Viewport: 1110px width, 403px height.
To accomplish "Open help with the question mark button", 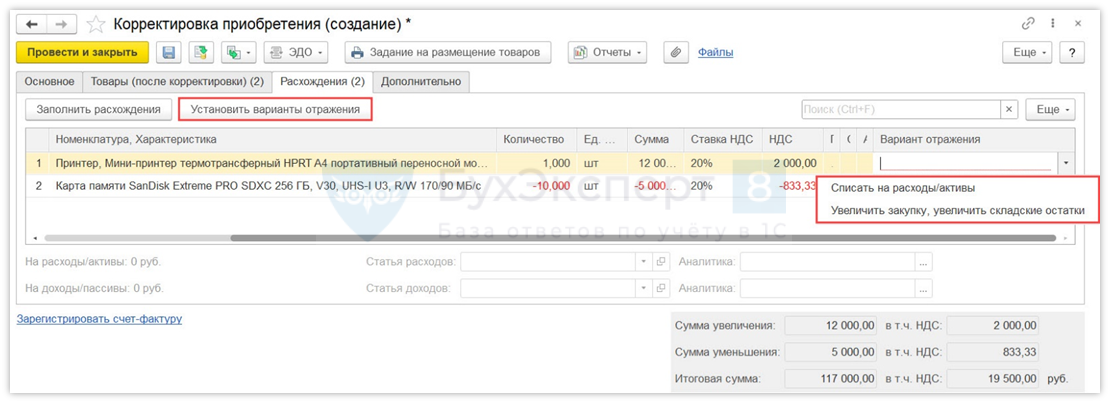I will [1072, 52].
